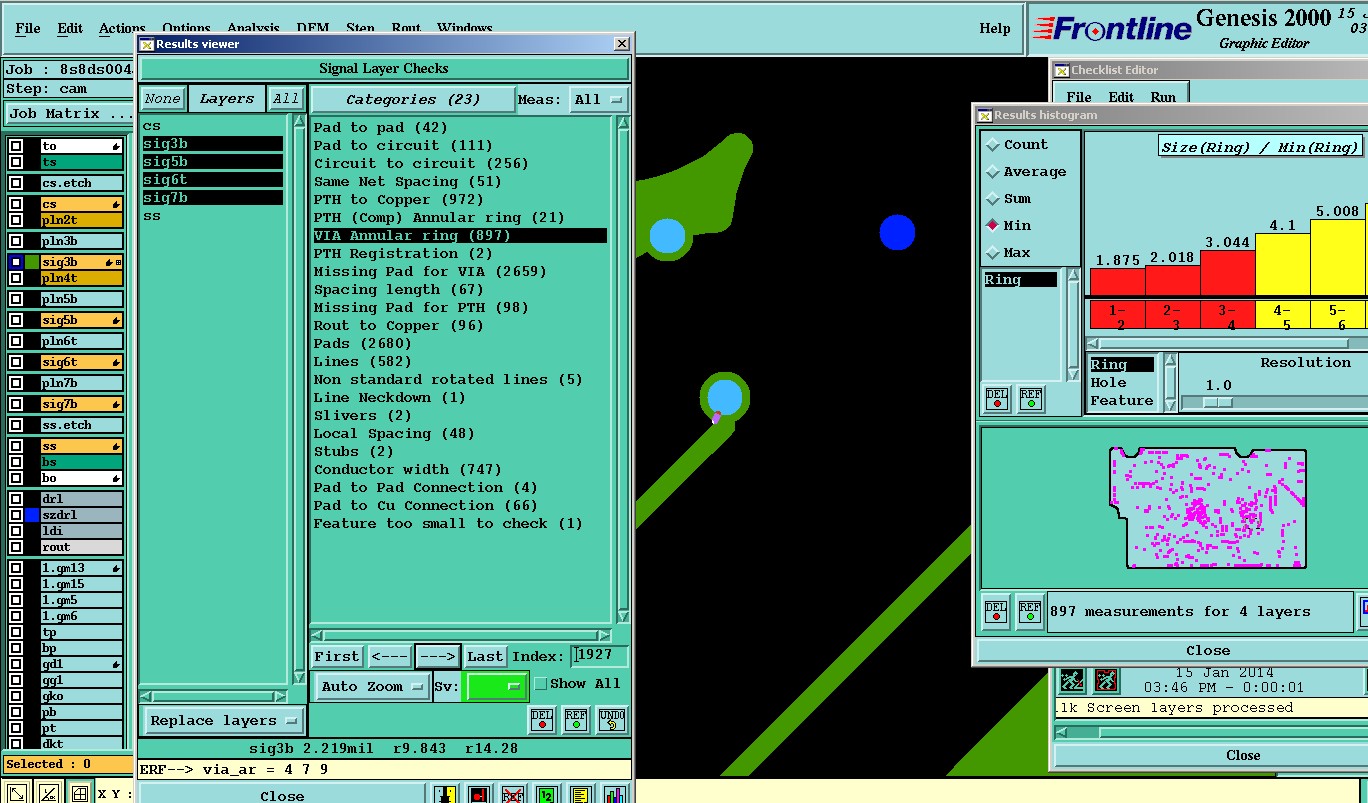Click black running-figure icon in Checklist Editor
The image size is (1368, 803).
click(x=1073, y=681)
